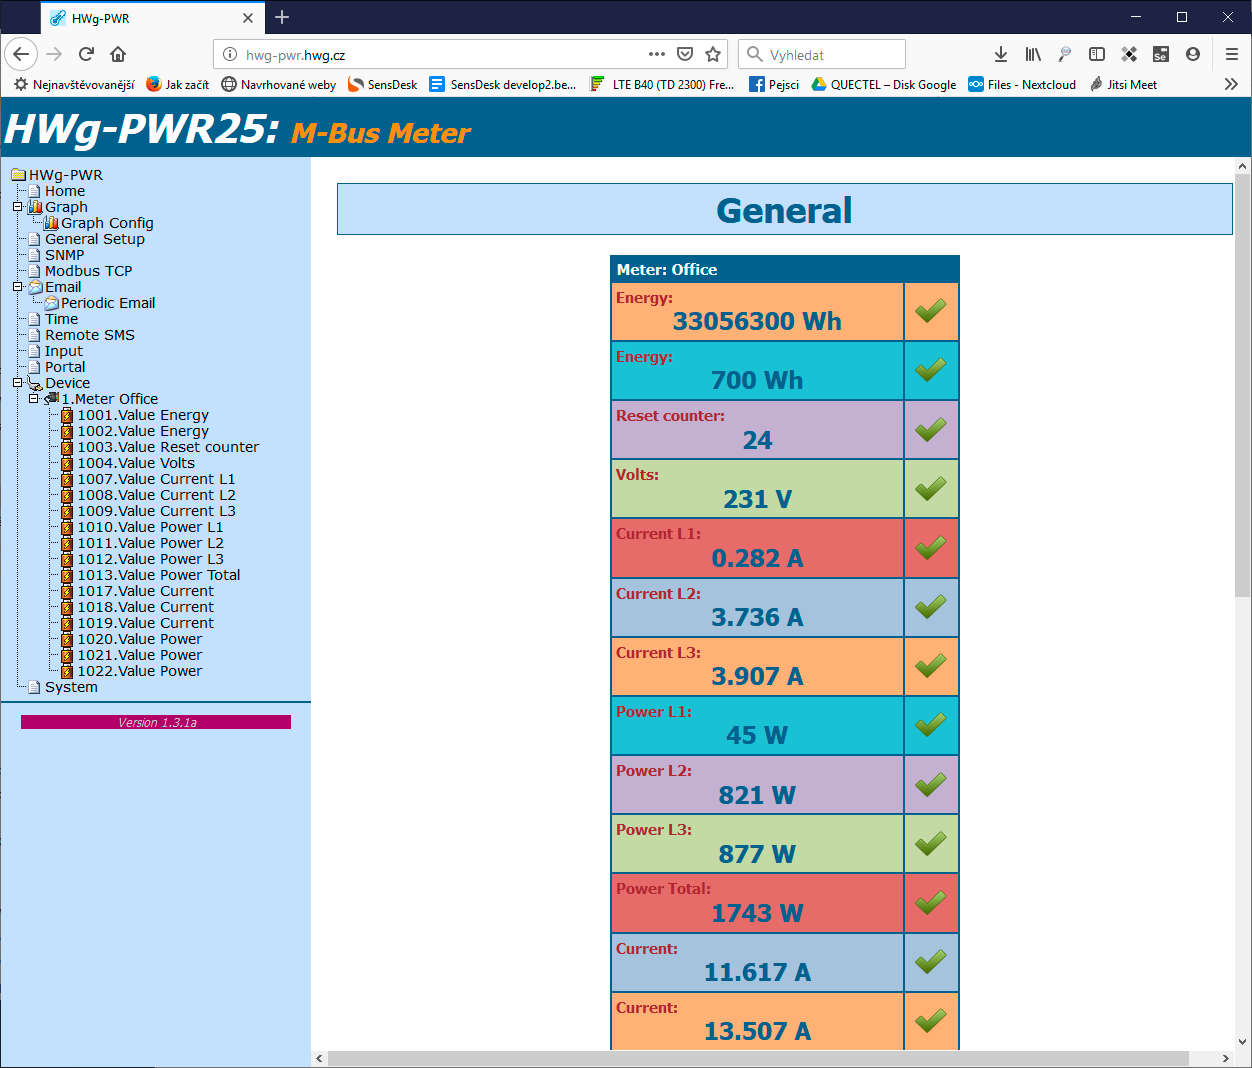Click the Graph chart icon in tree
The width and height of the screenshot is (1252, 1068).
click(x=35, y=207)
